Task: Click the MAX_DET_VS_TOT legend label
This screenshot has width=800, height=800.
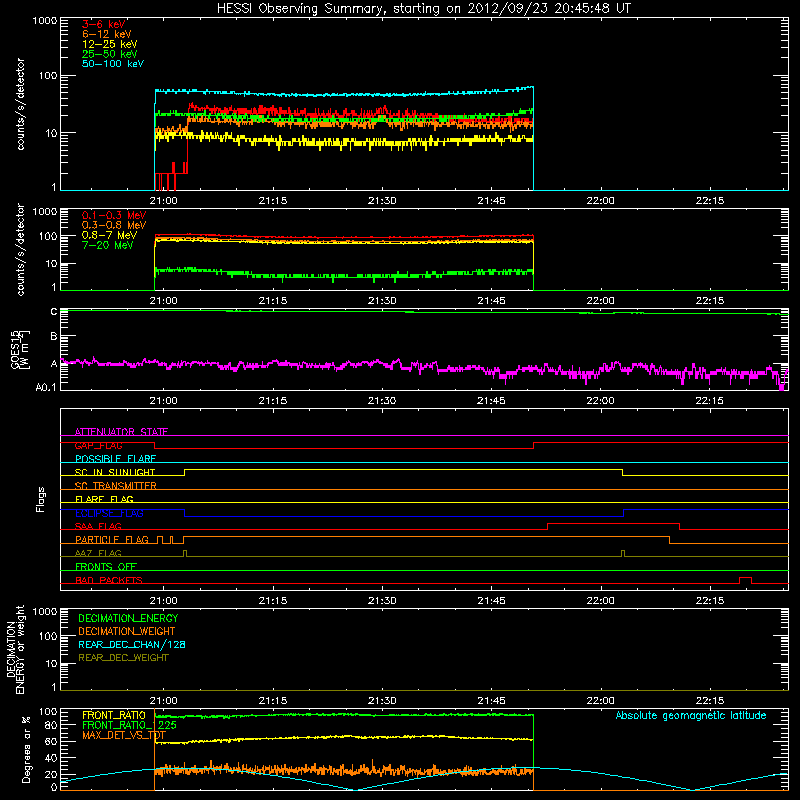Action: 124,735
